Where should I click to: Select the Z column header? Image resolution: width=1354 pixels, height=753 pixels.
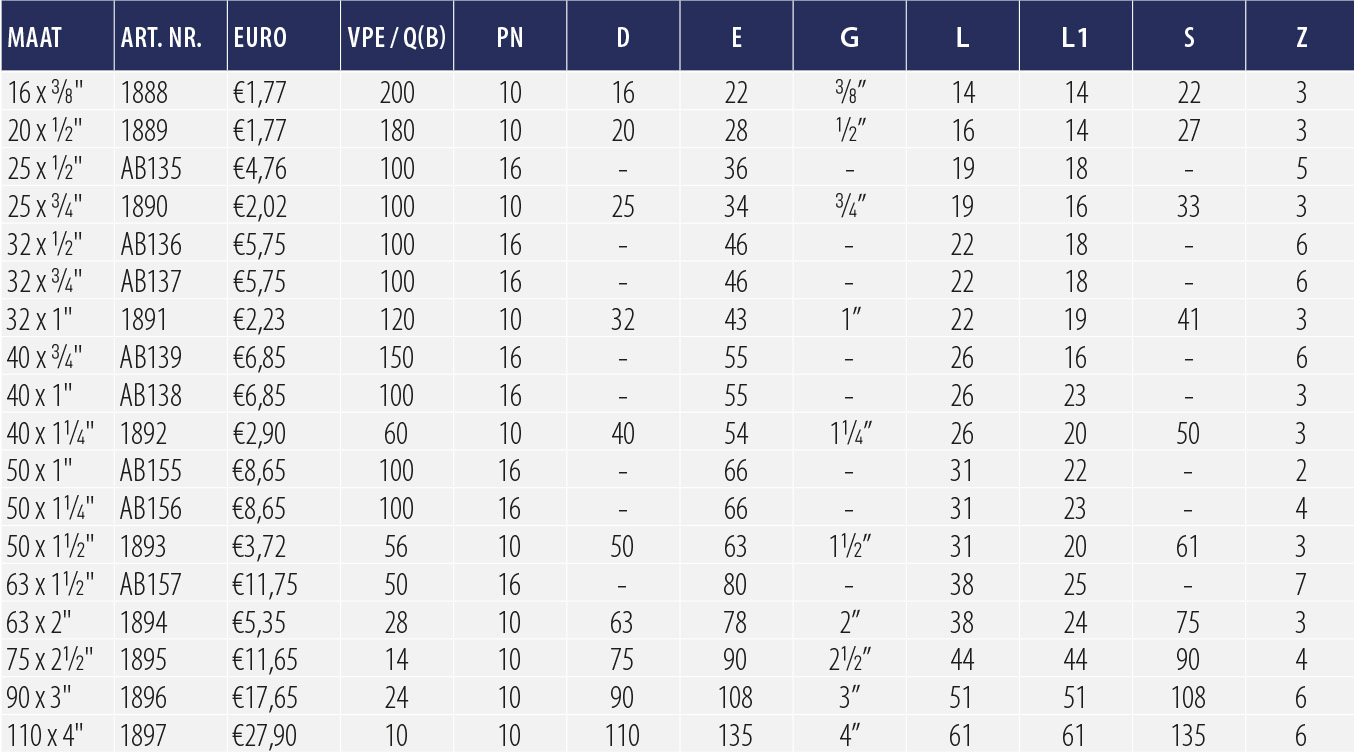1301,38
